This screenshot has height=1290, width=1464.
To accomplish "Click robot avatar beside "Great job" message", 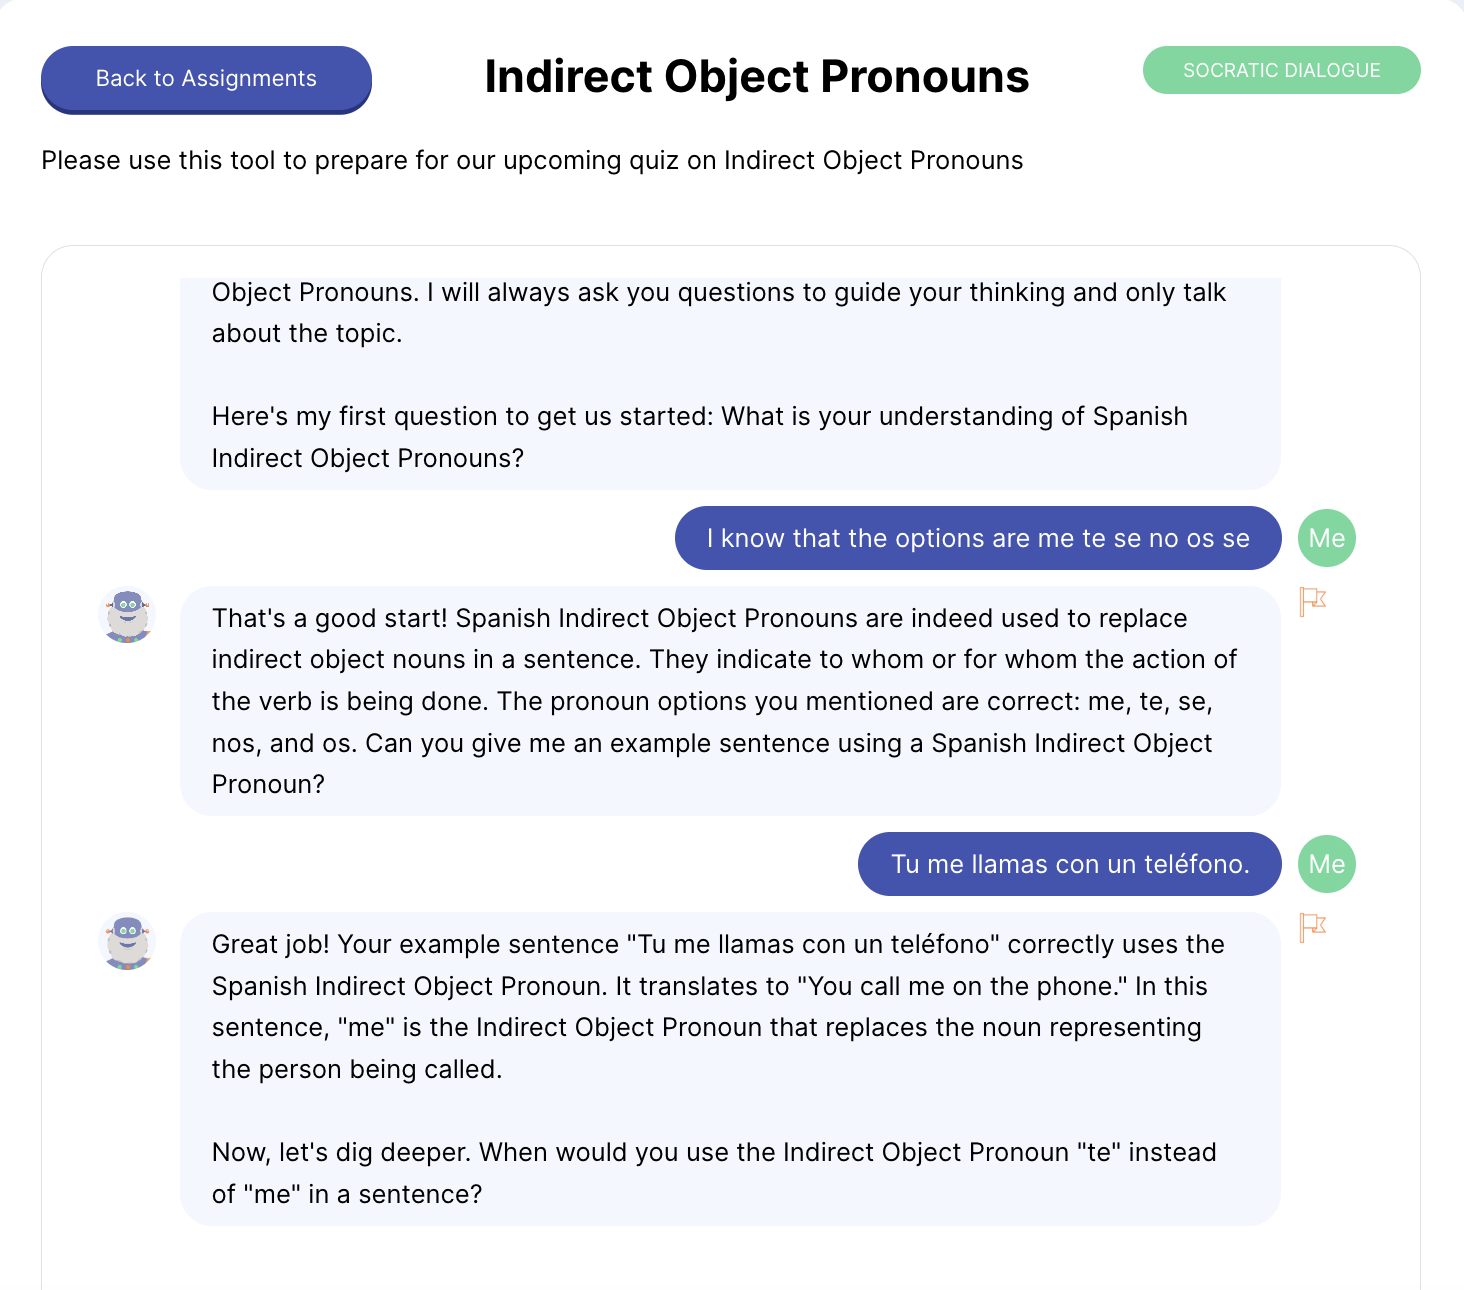I will pyautogui.click(x=128, y=941).
